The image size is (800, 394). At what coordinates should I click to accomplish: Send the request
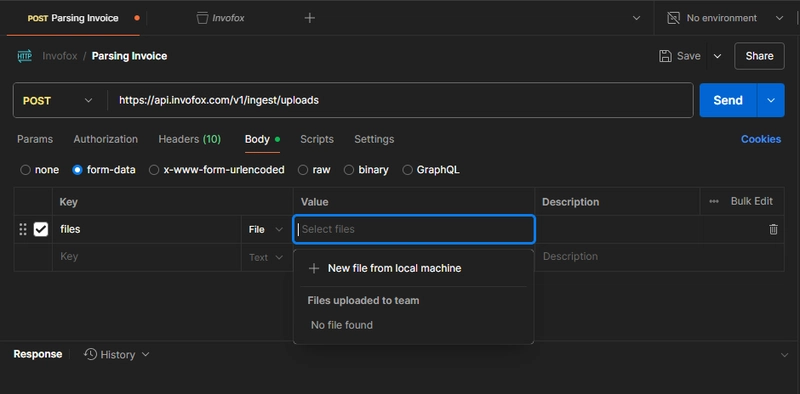728,100
